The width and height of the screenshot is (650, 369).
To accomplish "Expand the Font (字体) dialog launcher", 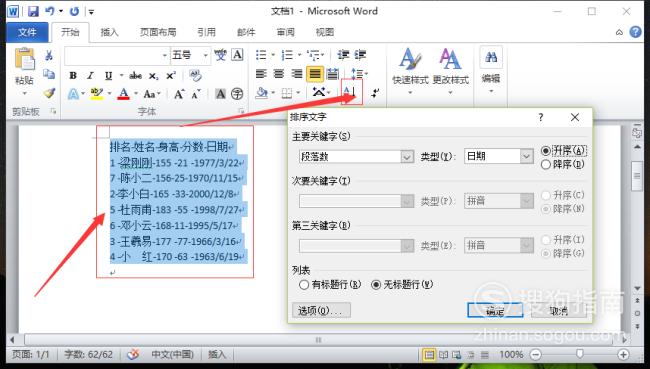I will (x=241, y=111).
